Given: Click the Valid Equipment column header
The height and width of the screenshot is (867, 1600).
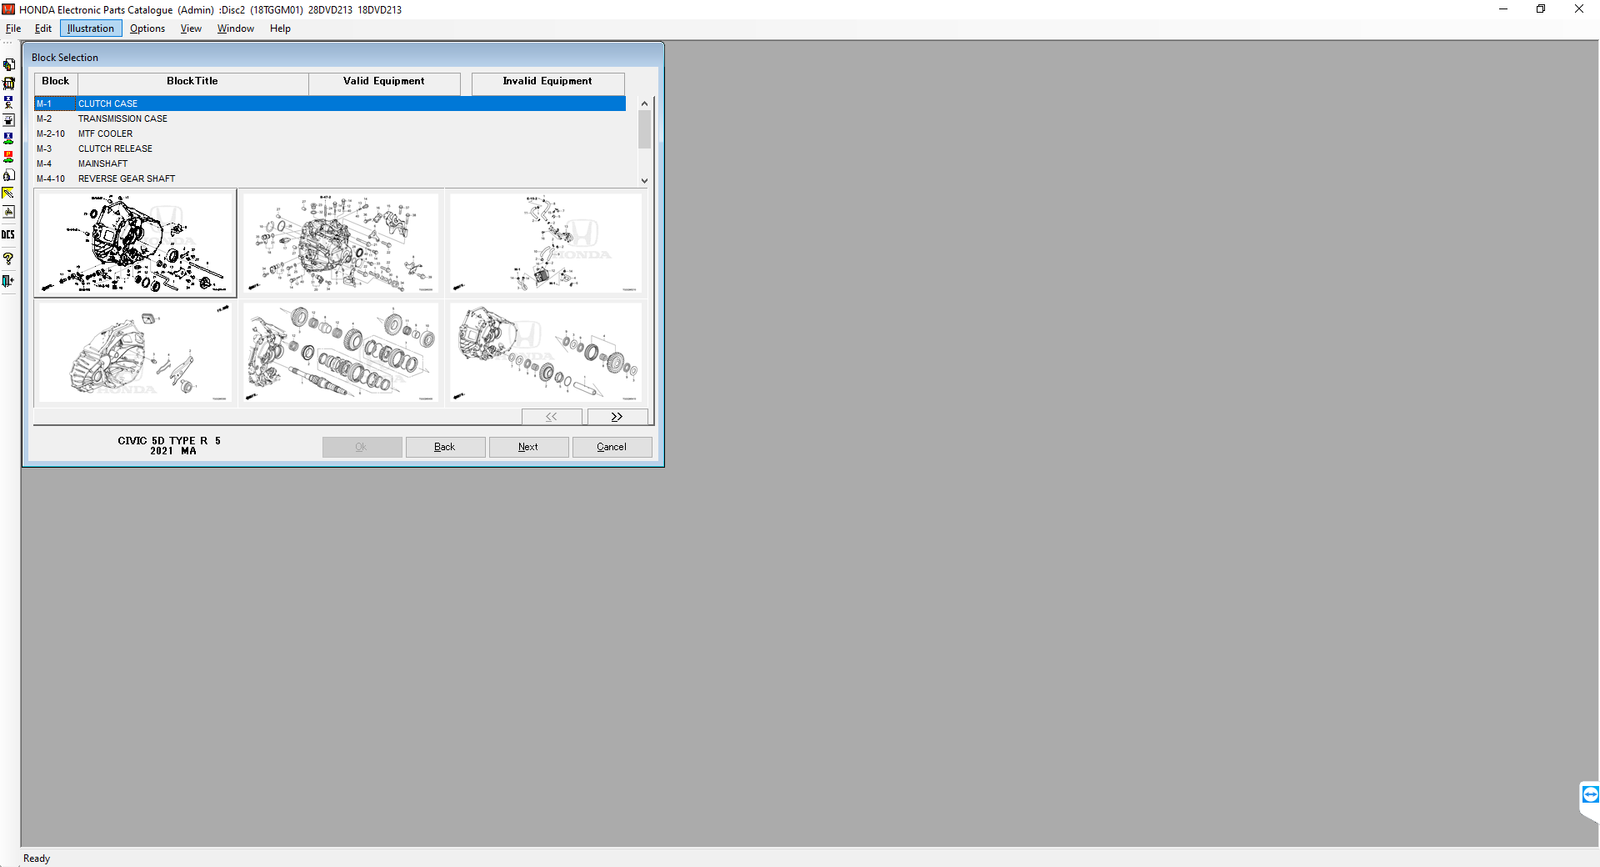Looking at the screenshot, I should pos(384,82).
